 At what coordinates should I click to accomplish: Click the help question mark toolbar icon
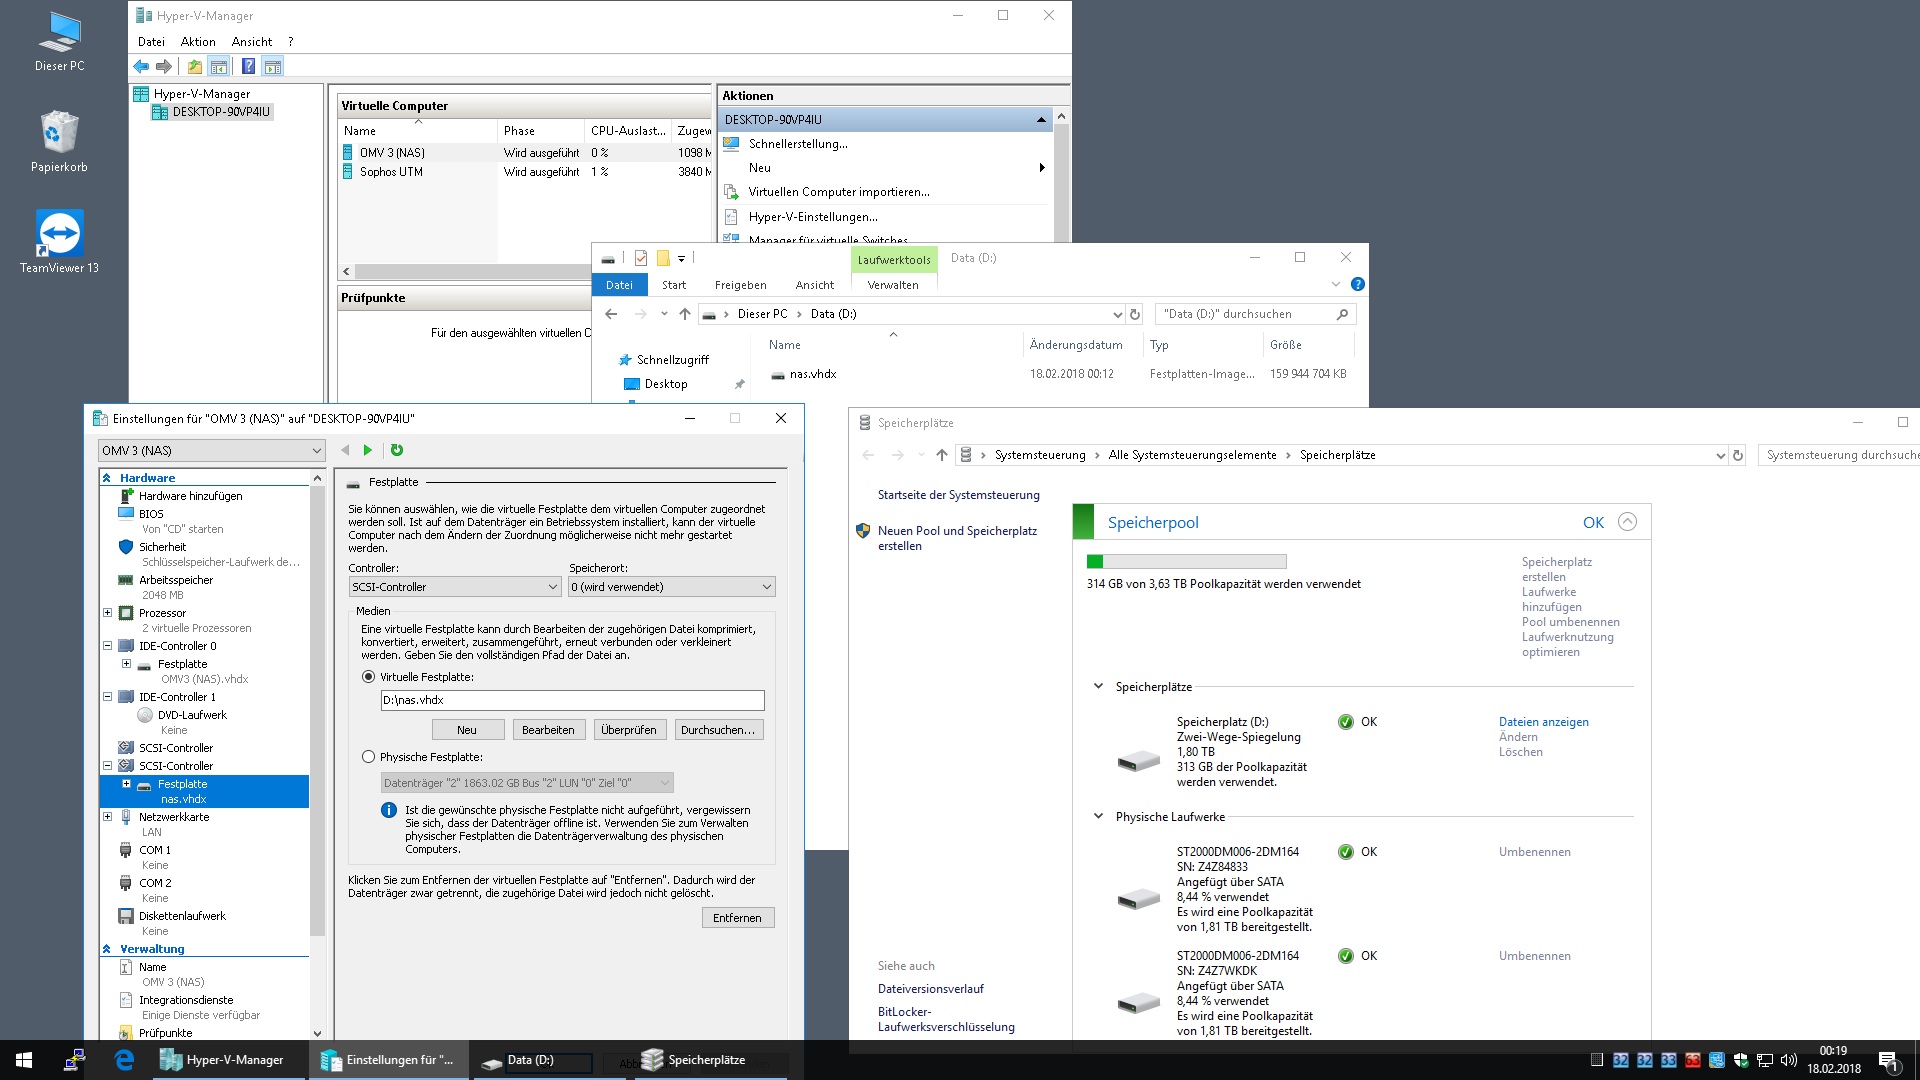coord(248,67)
